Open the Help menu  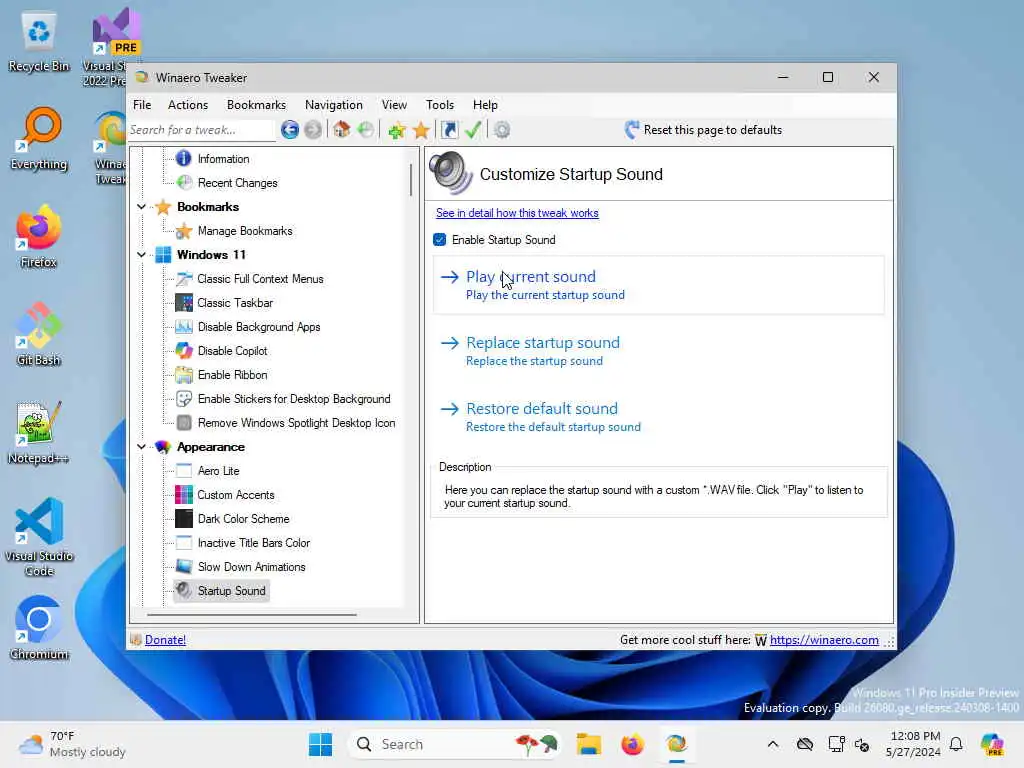(x=485, y=104)
